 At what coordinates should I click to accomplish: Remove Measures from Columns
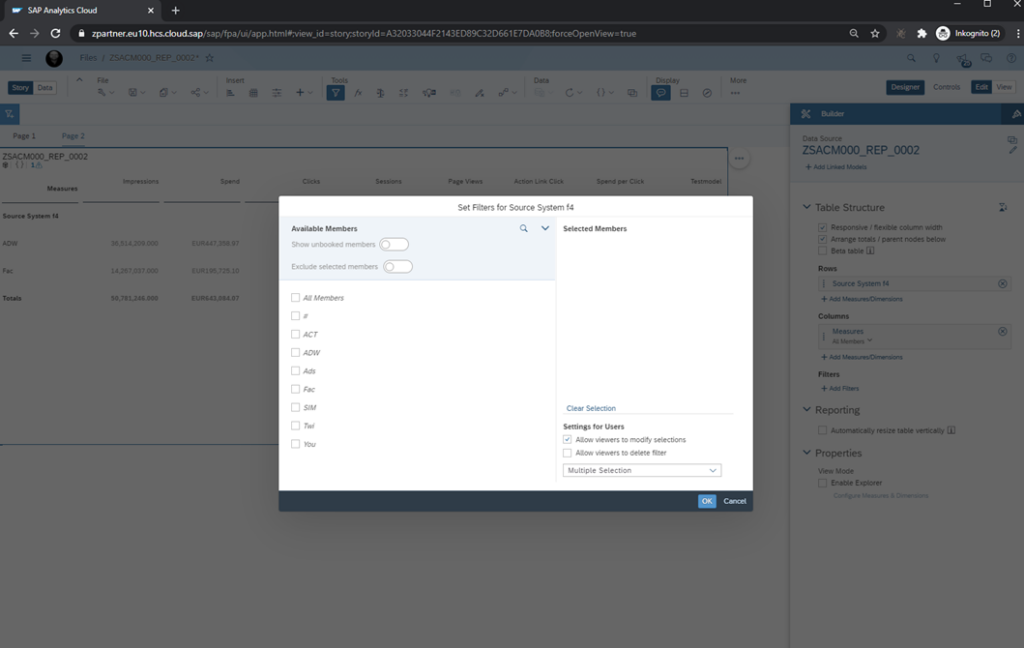(1002, 331)
